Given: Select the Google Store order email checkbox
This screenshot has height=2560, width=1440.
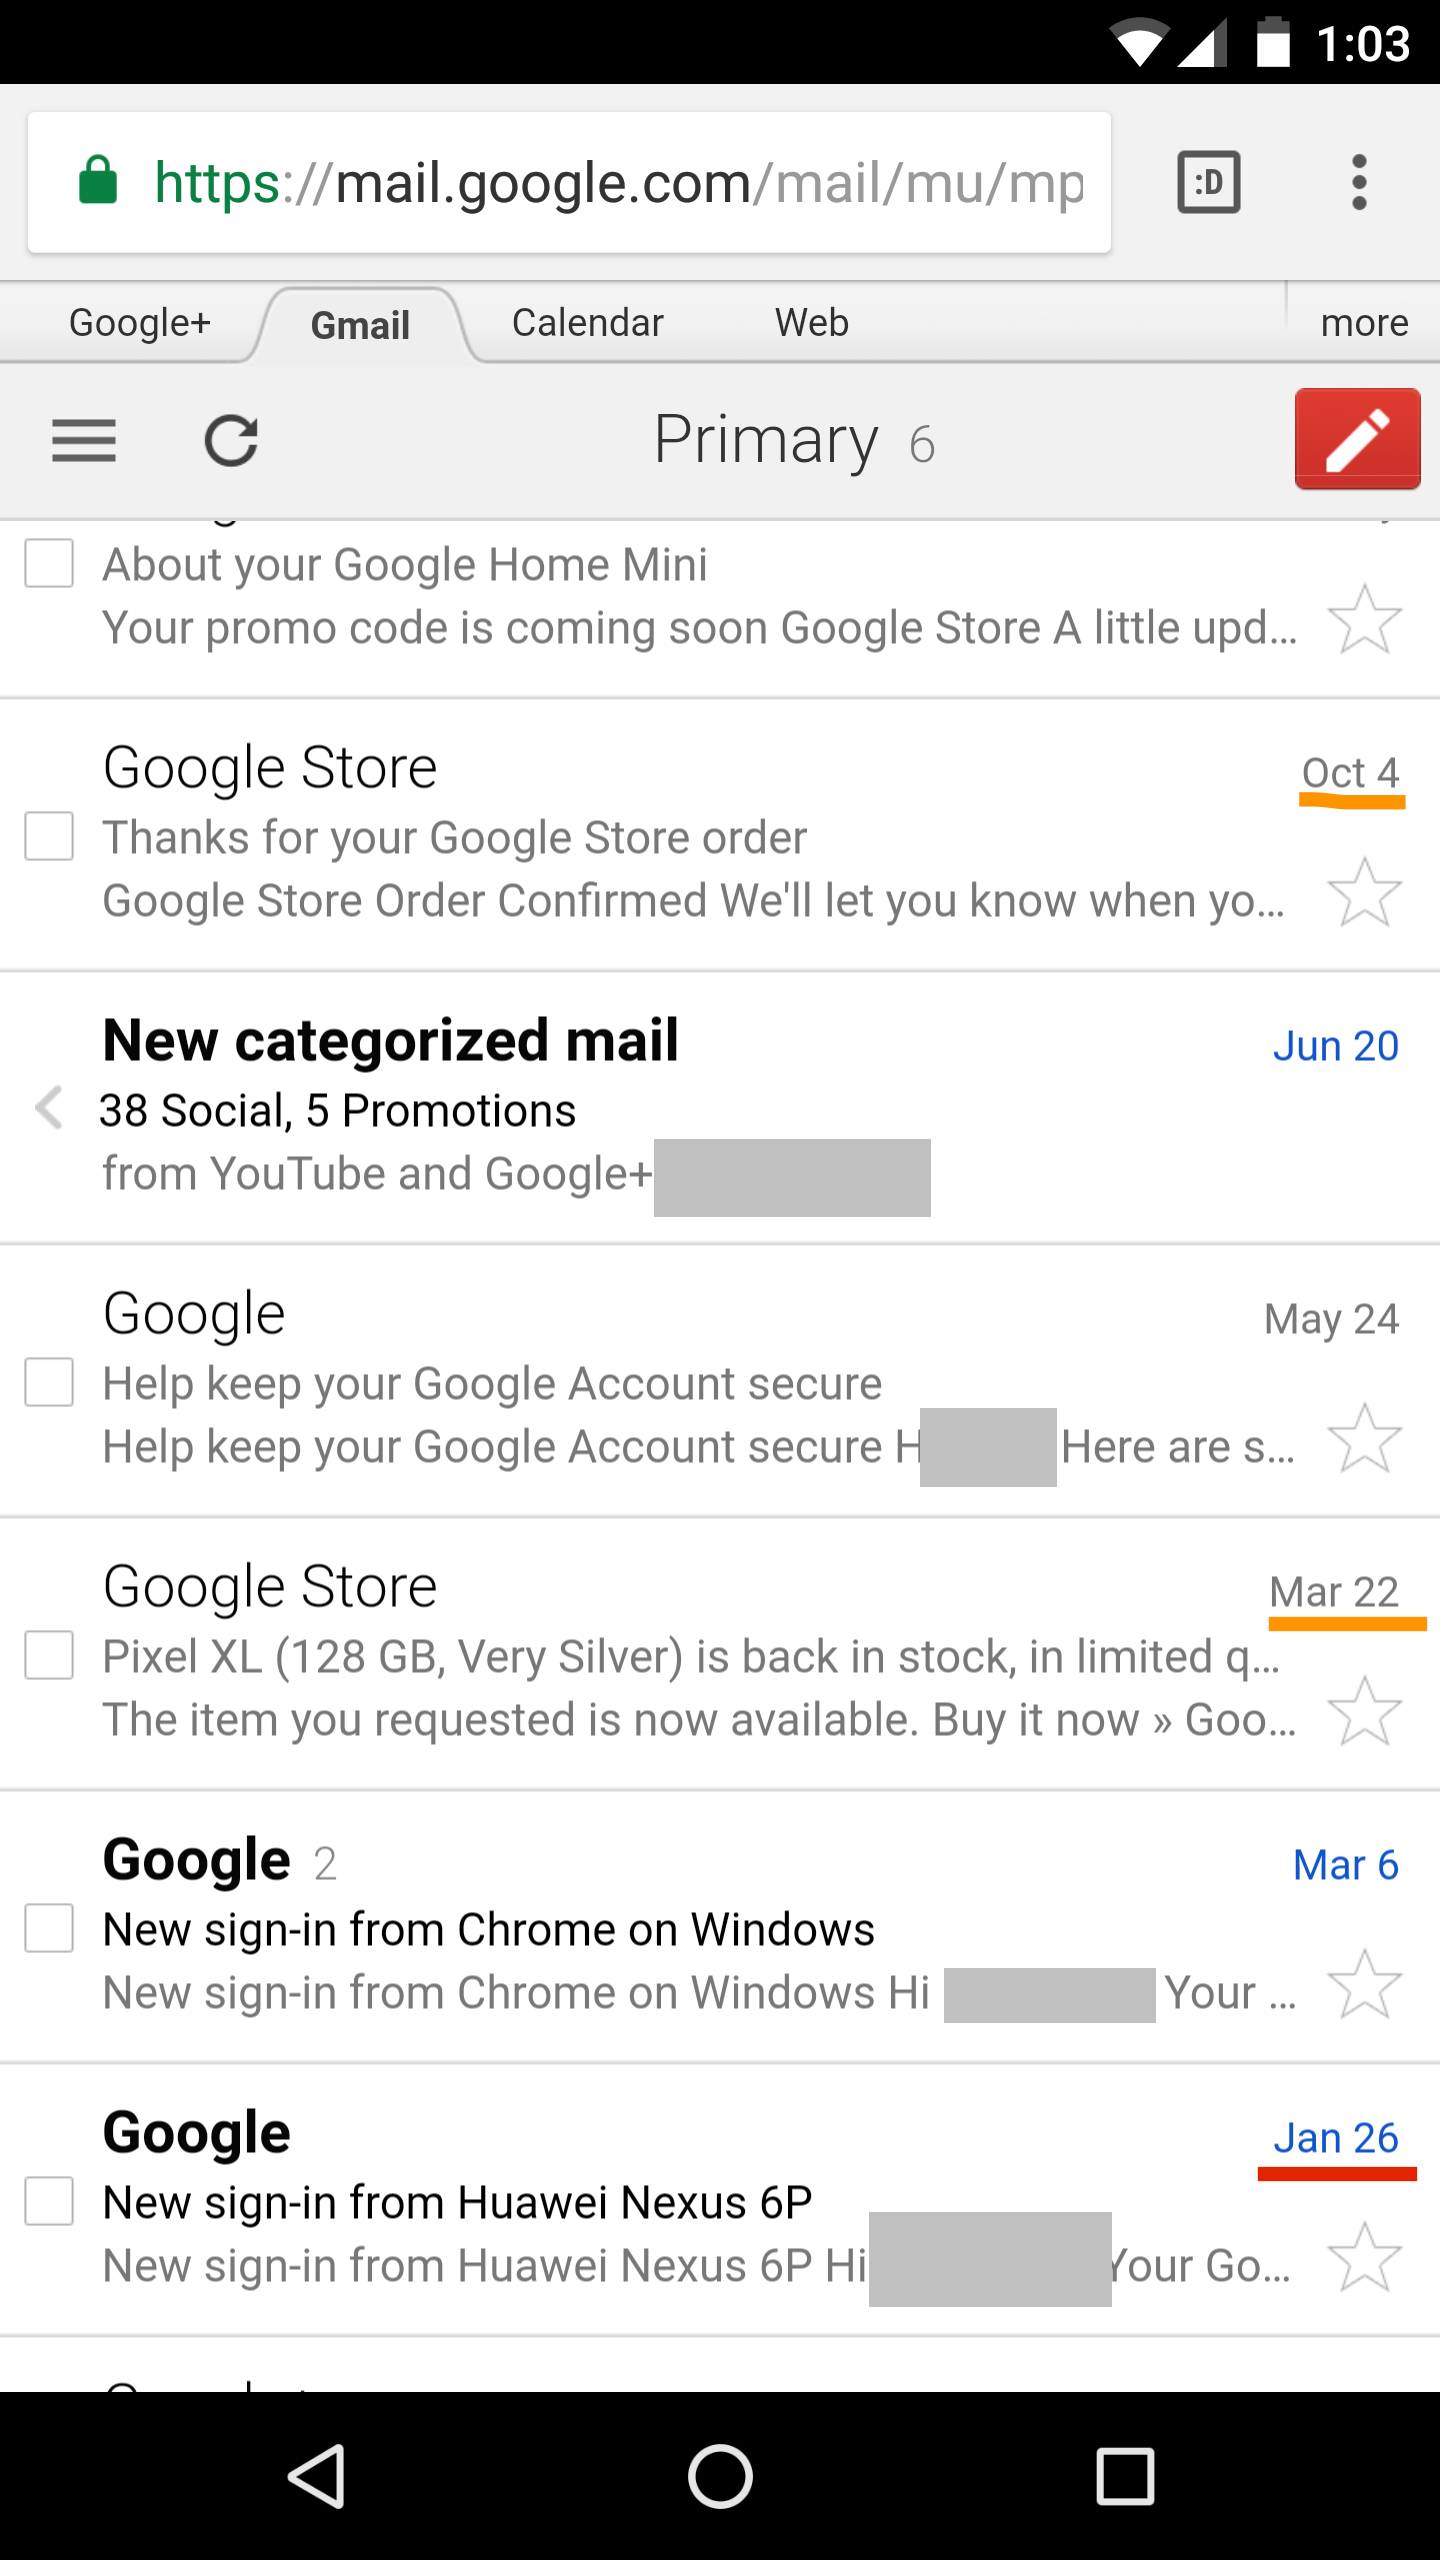Looking at the screenshot, I should pyautogui.click(x=49, y=836).
